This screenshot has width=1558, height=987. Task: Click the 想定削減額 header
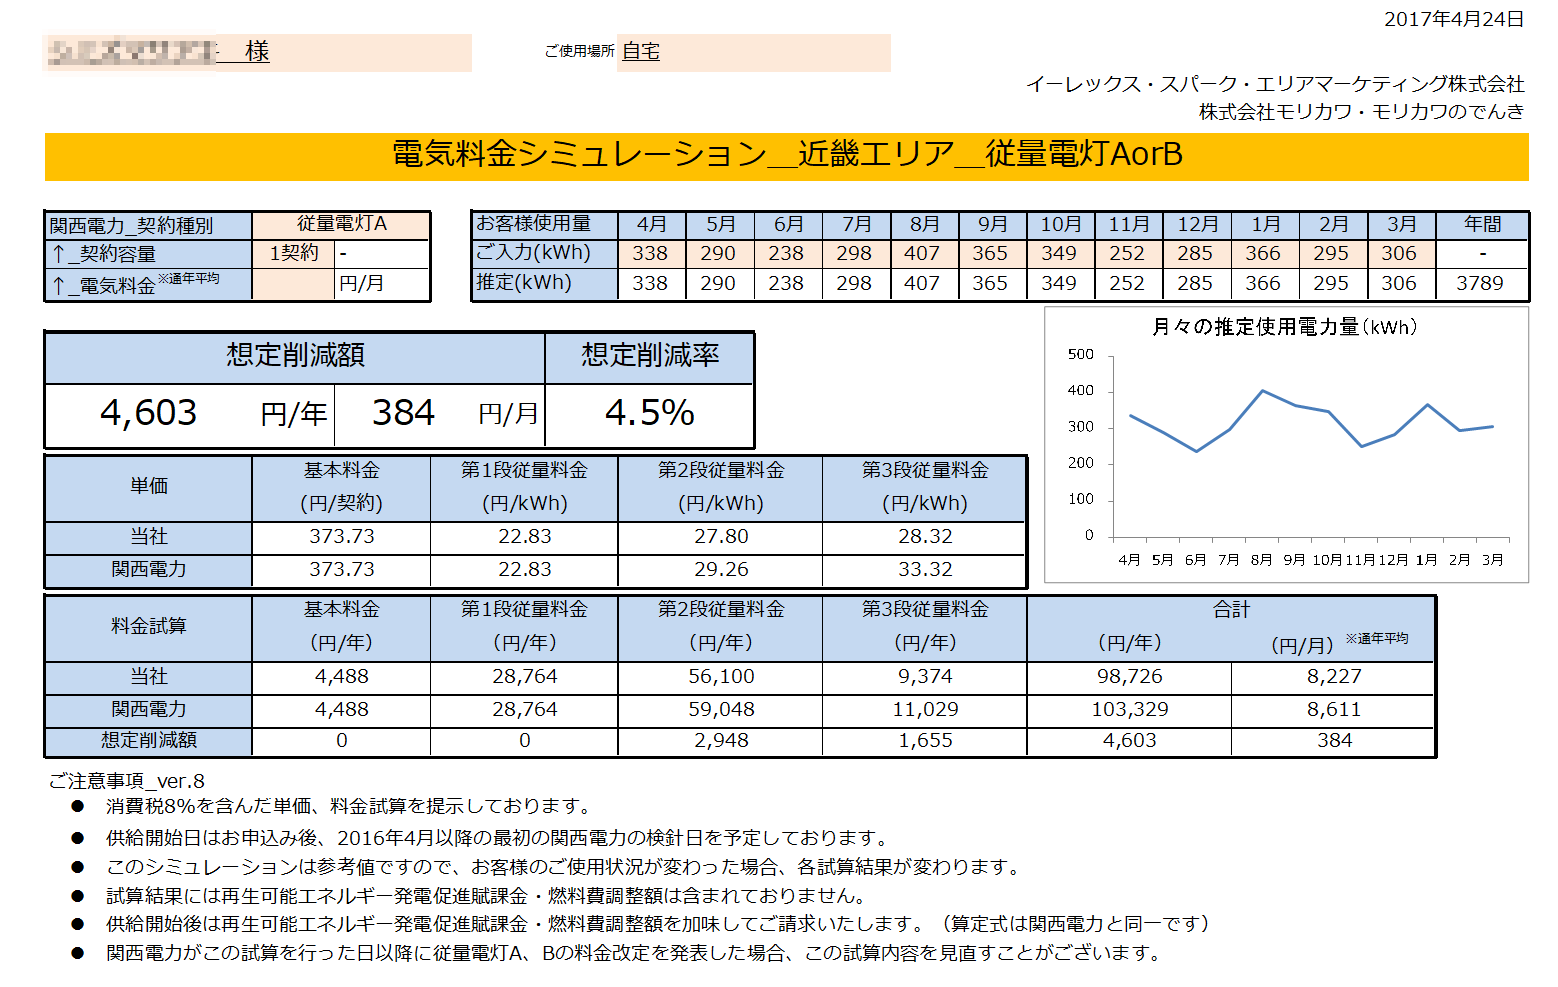295,356
